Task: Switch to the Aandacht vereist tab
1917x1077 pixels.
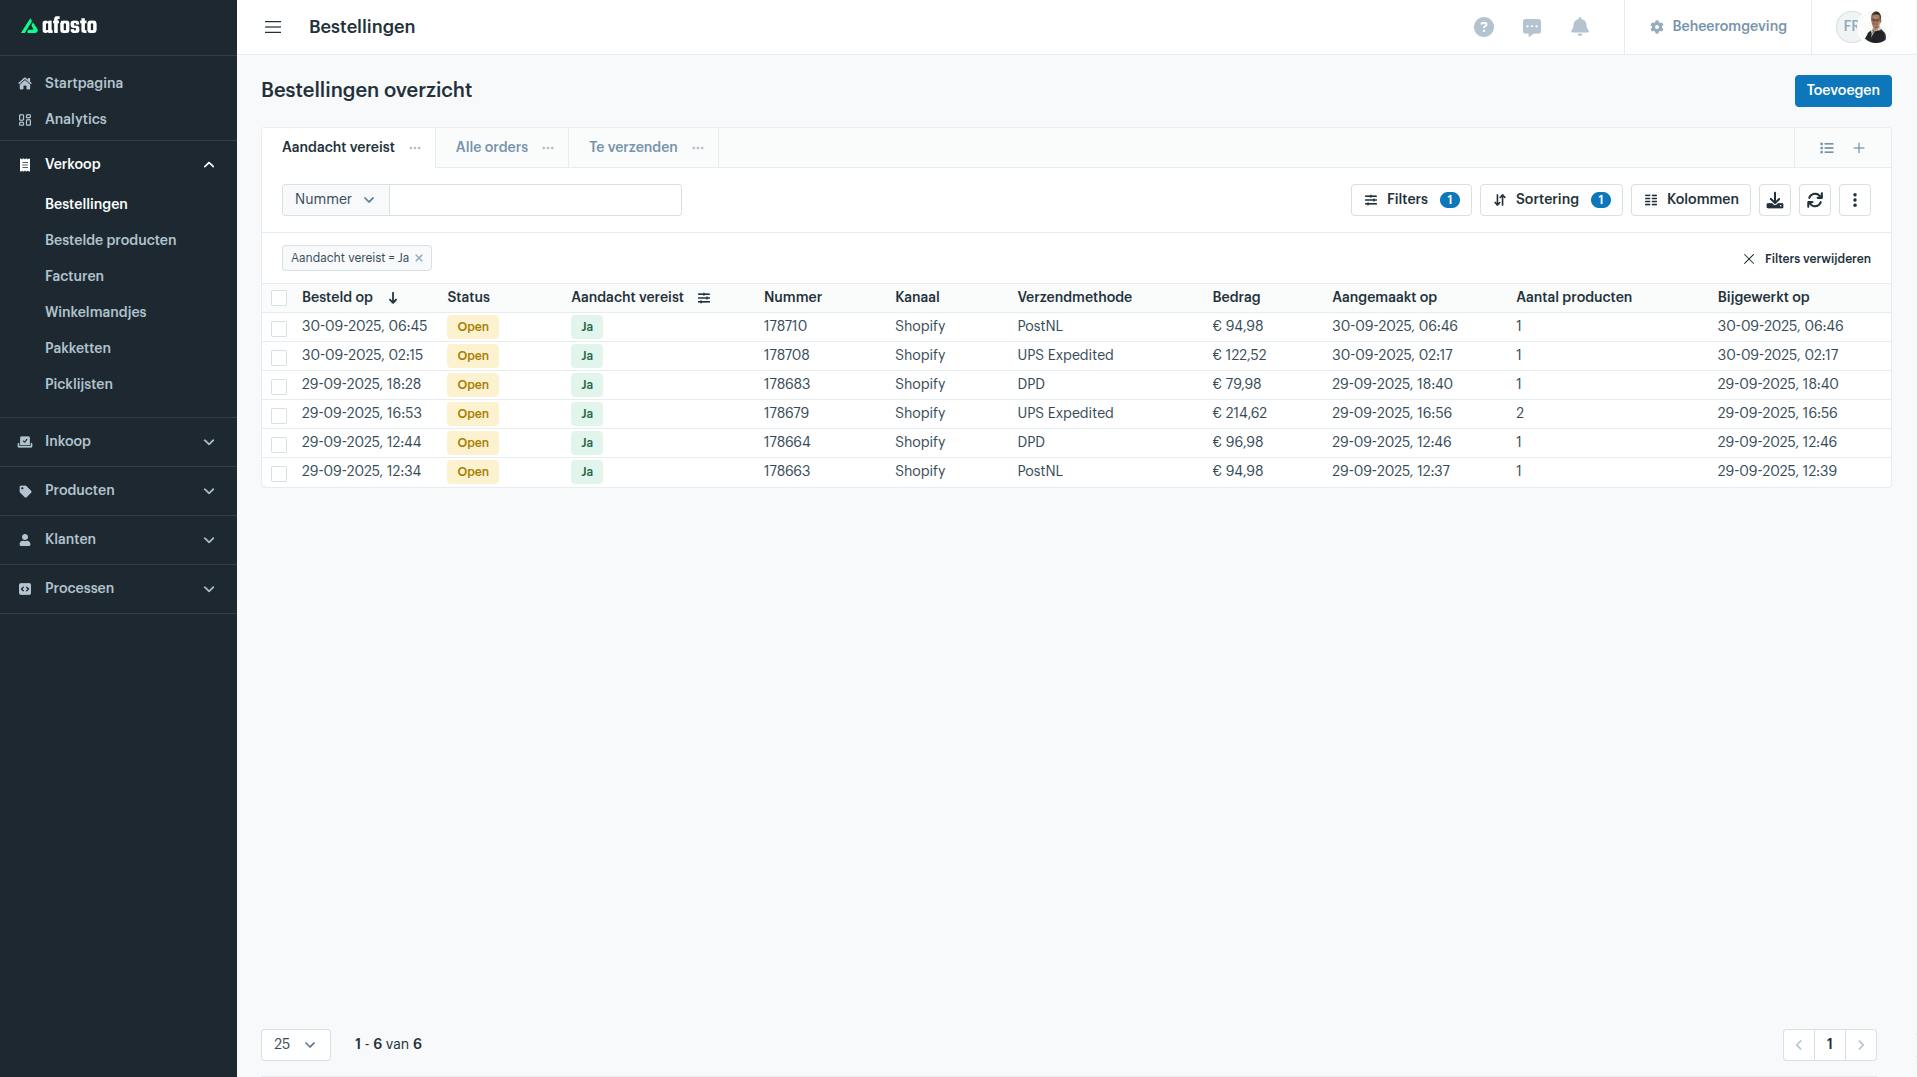Action: pyautogui.click(x=338, y=148)
